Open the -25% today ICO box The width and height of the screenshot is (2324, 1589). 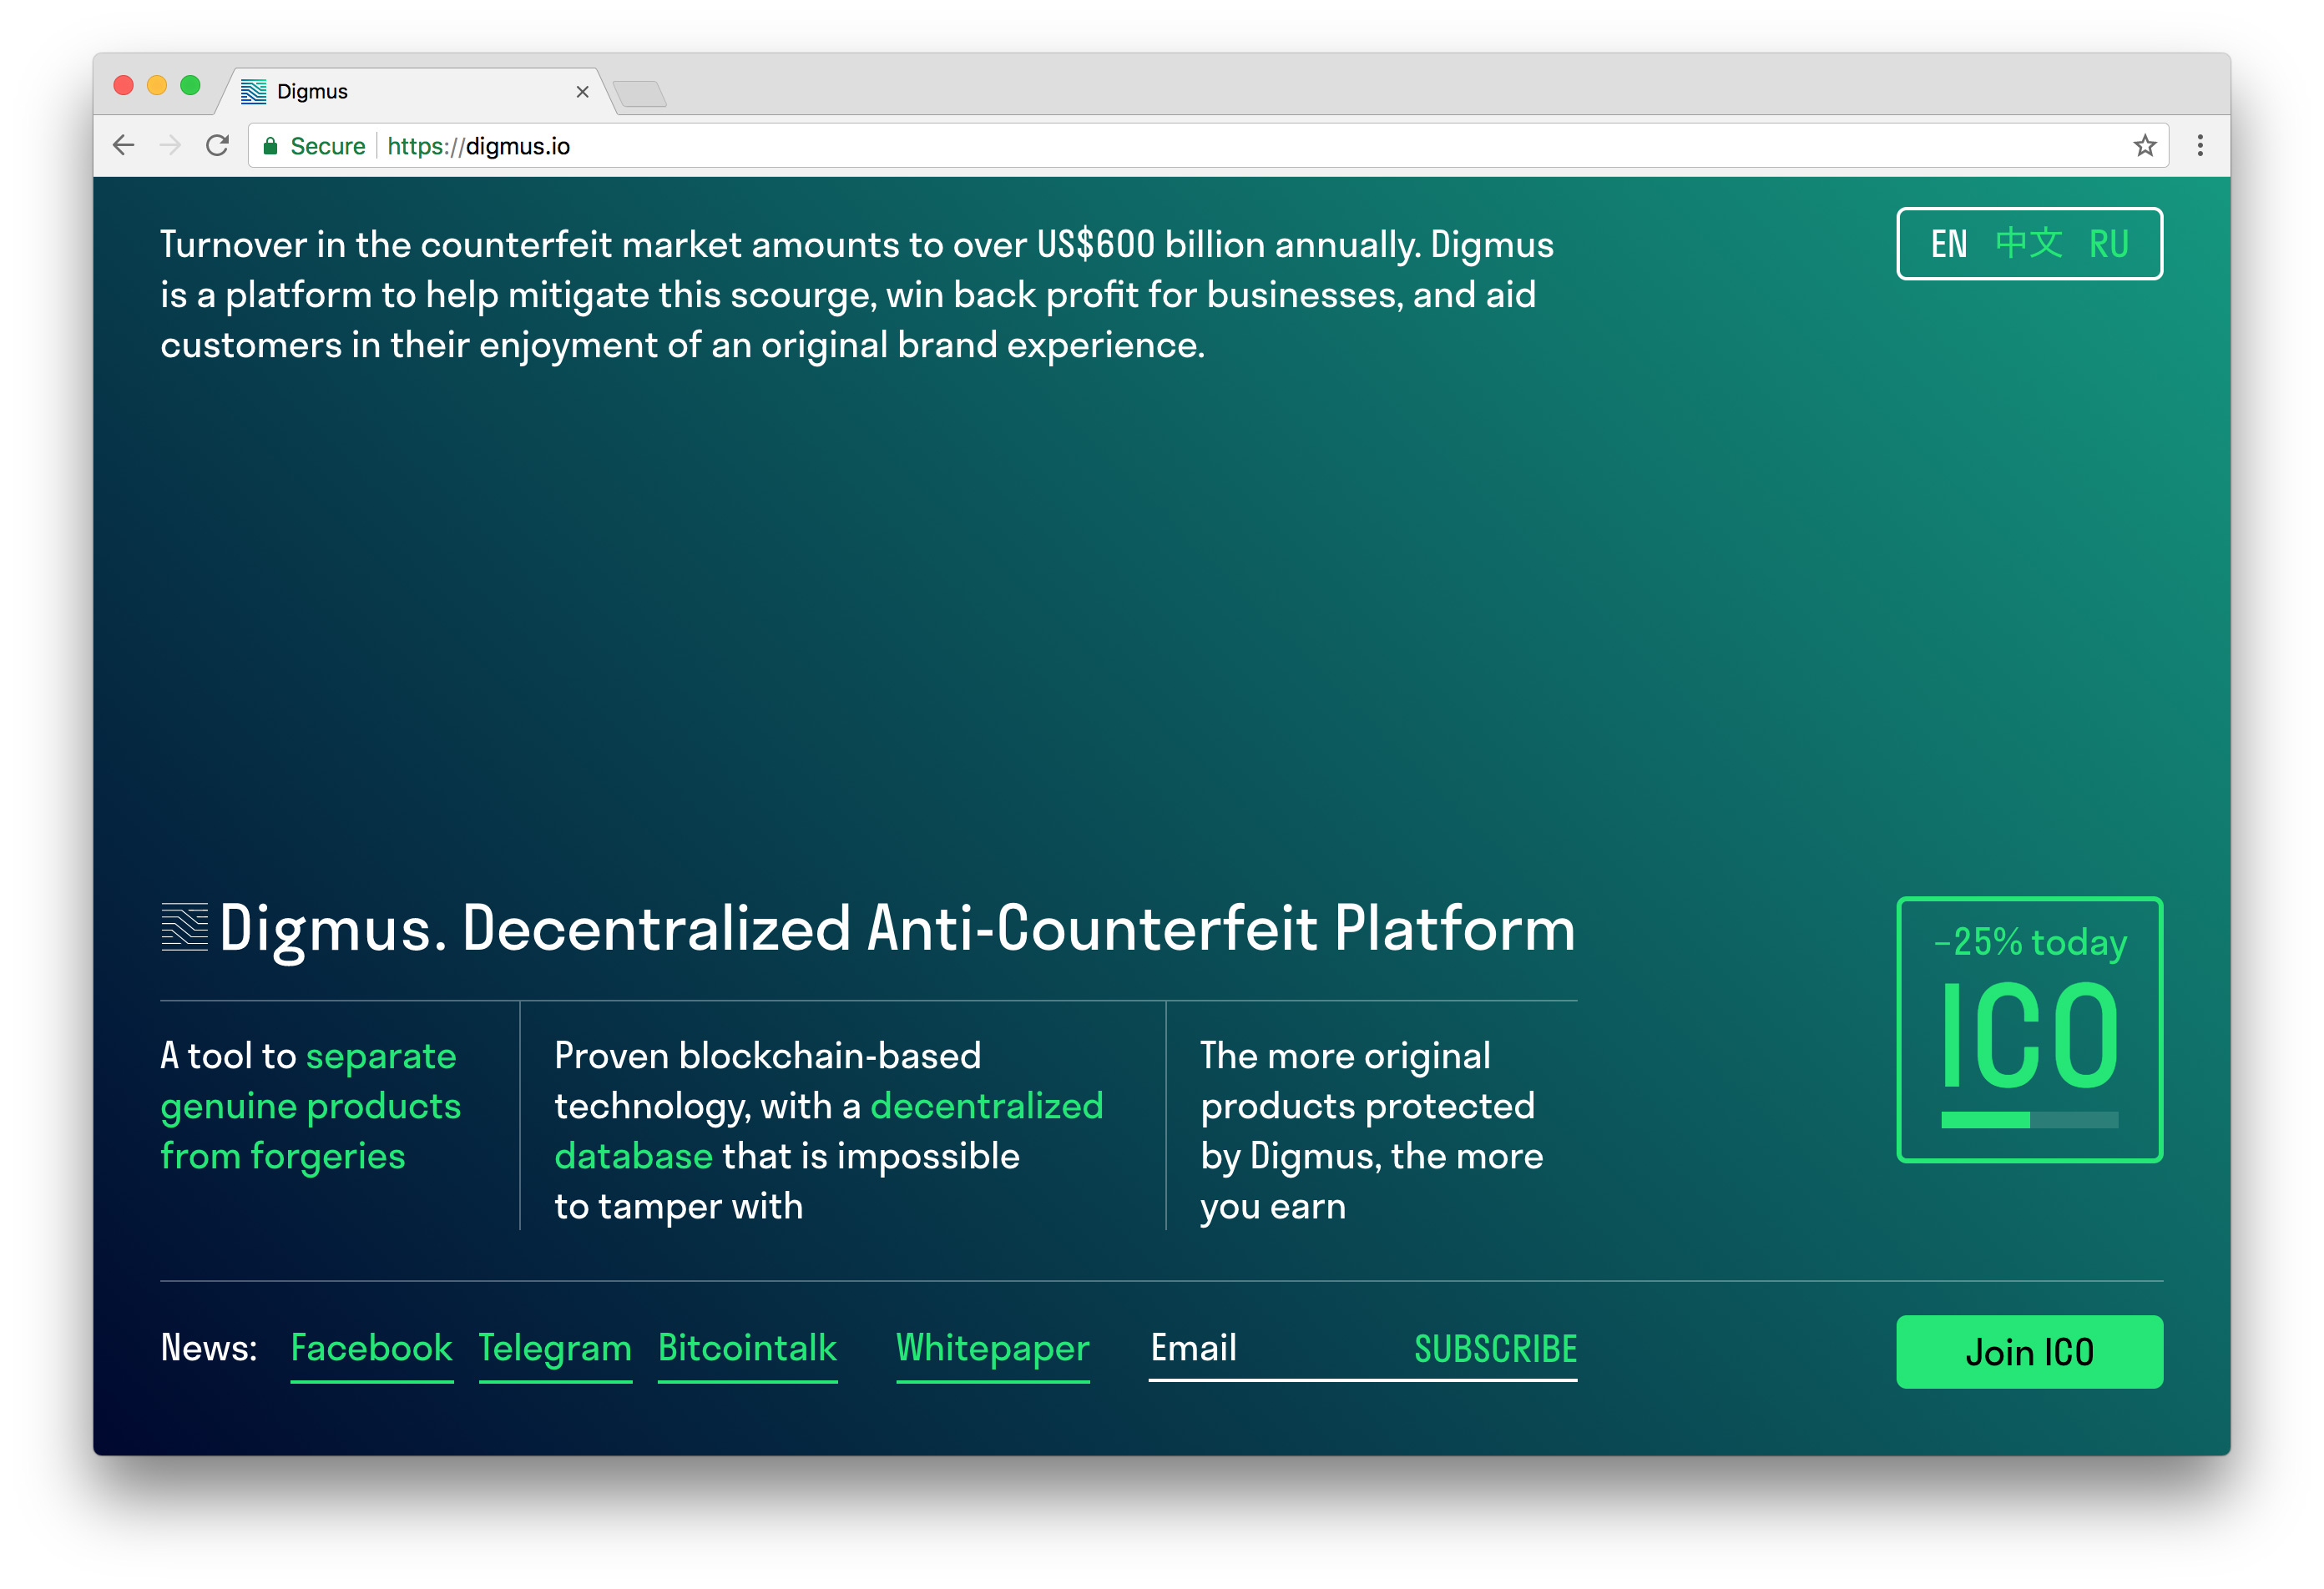[x=2029, y=1029]
